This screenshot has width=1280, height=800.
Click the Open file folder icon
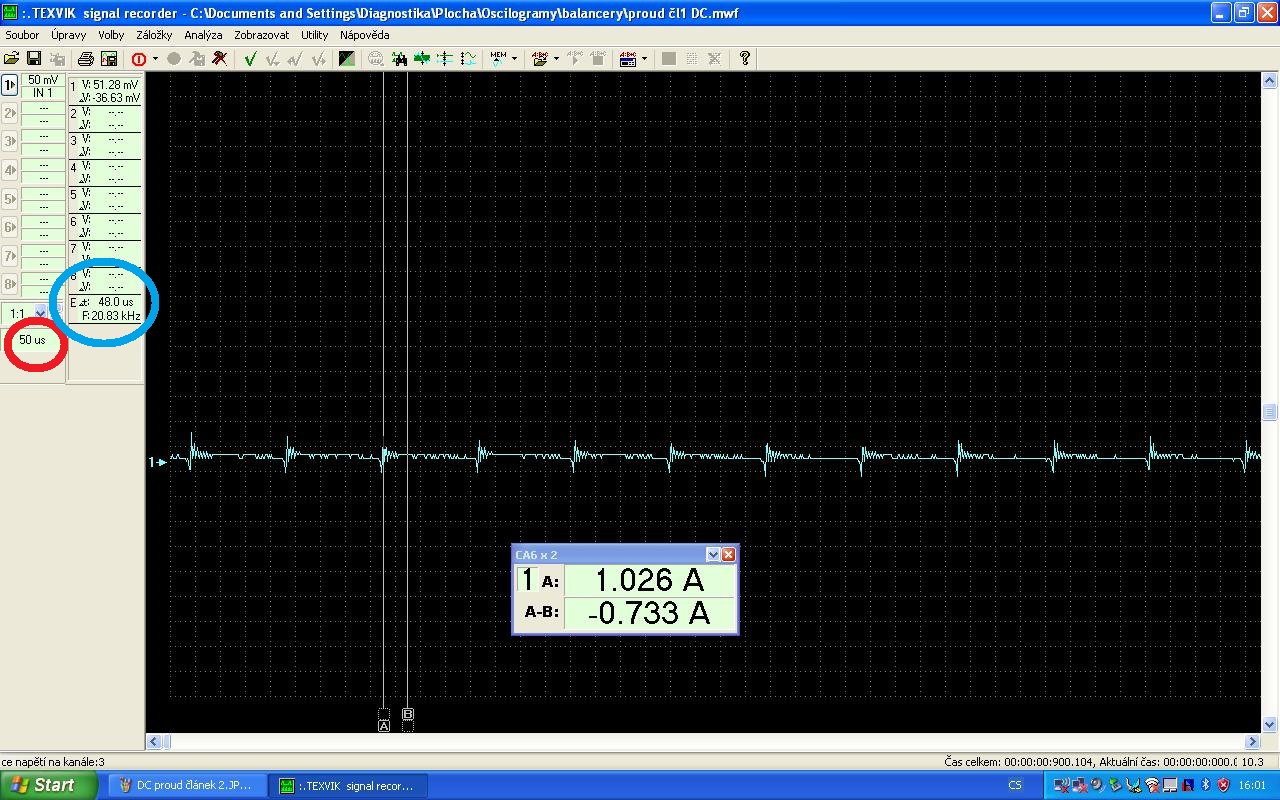(12, 59)
